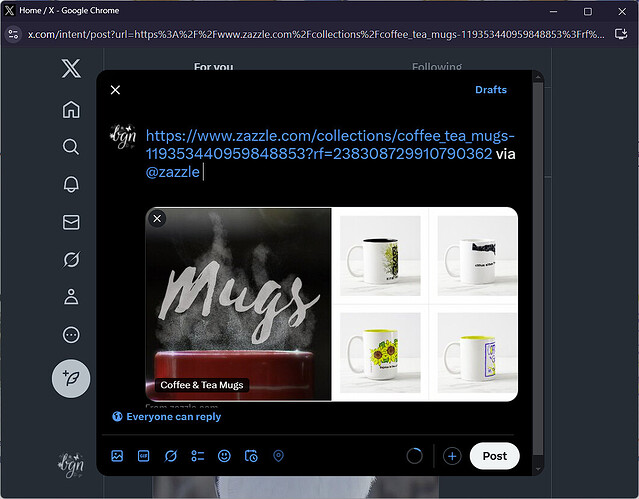
Task: Remove the link preview card
Action: [157, 219]
